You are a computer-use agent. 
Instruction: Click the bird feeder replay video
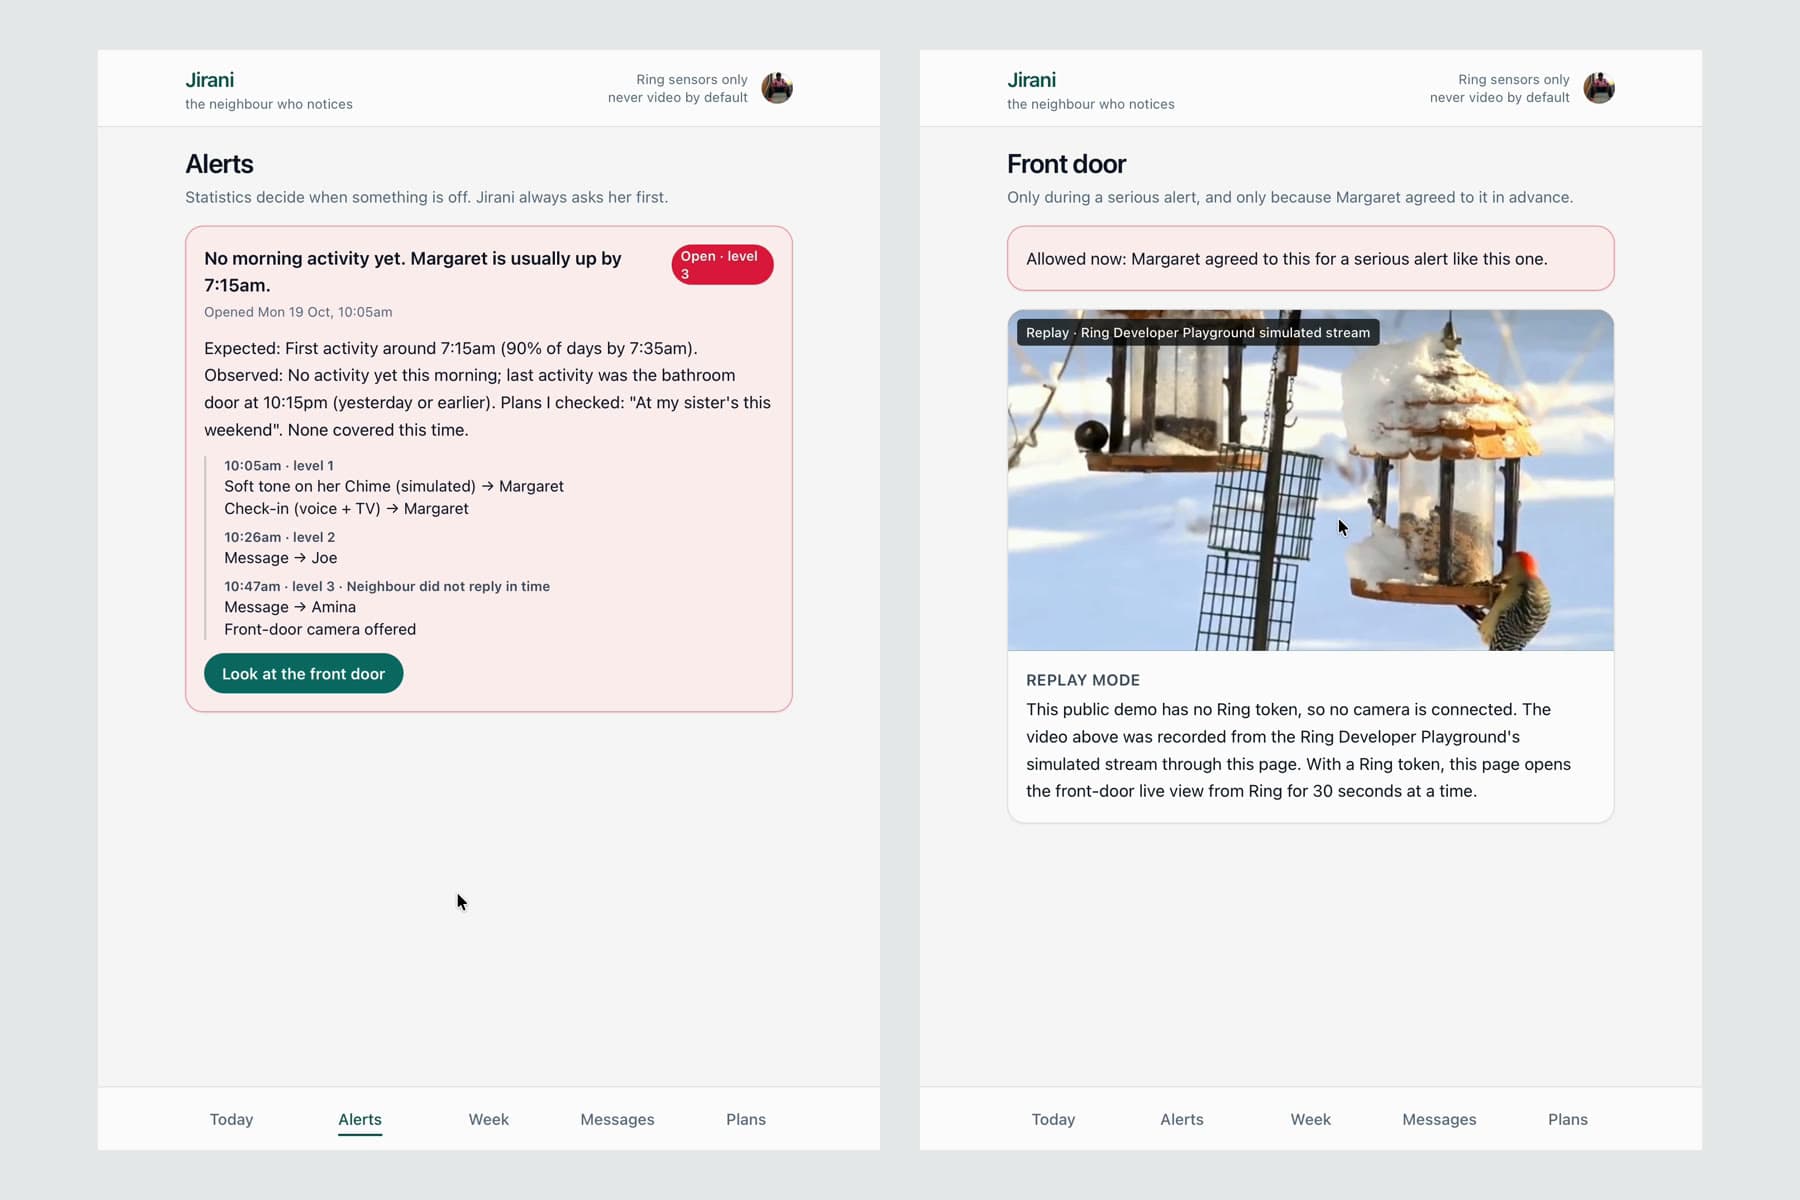(1310, 480)
